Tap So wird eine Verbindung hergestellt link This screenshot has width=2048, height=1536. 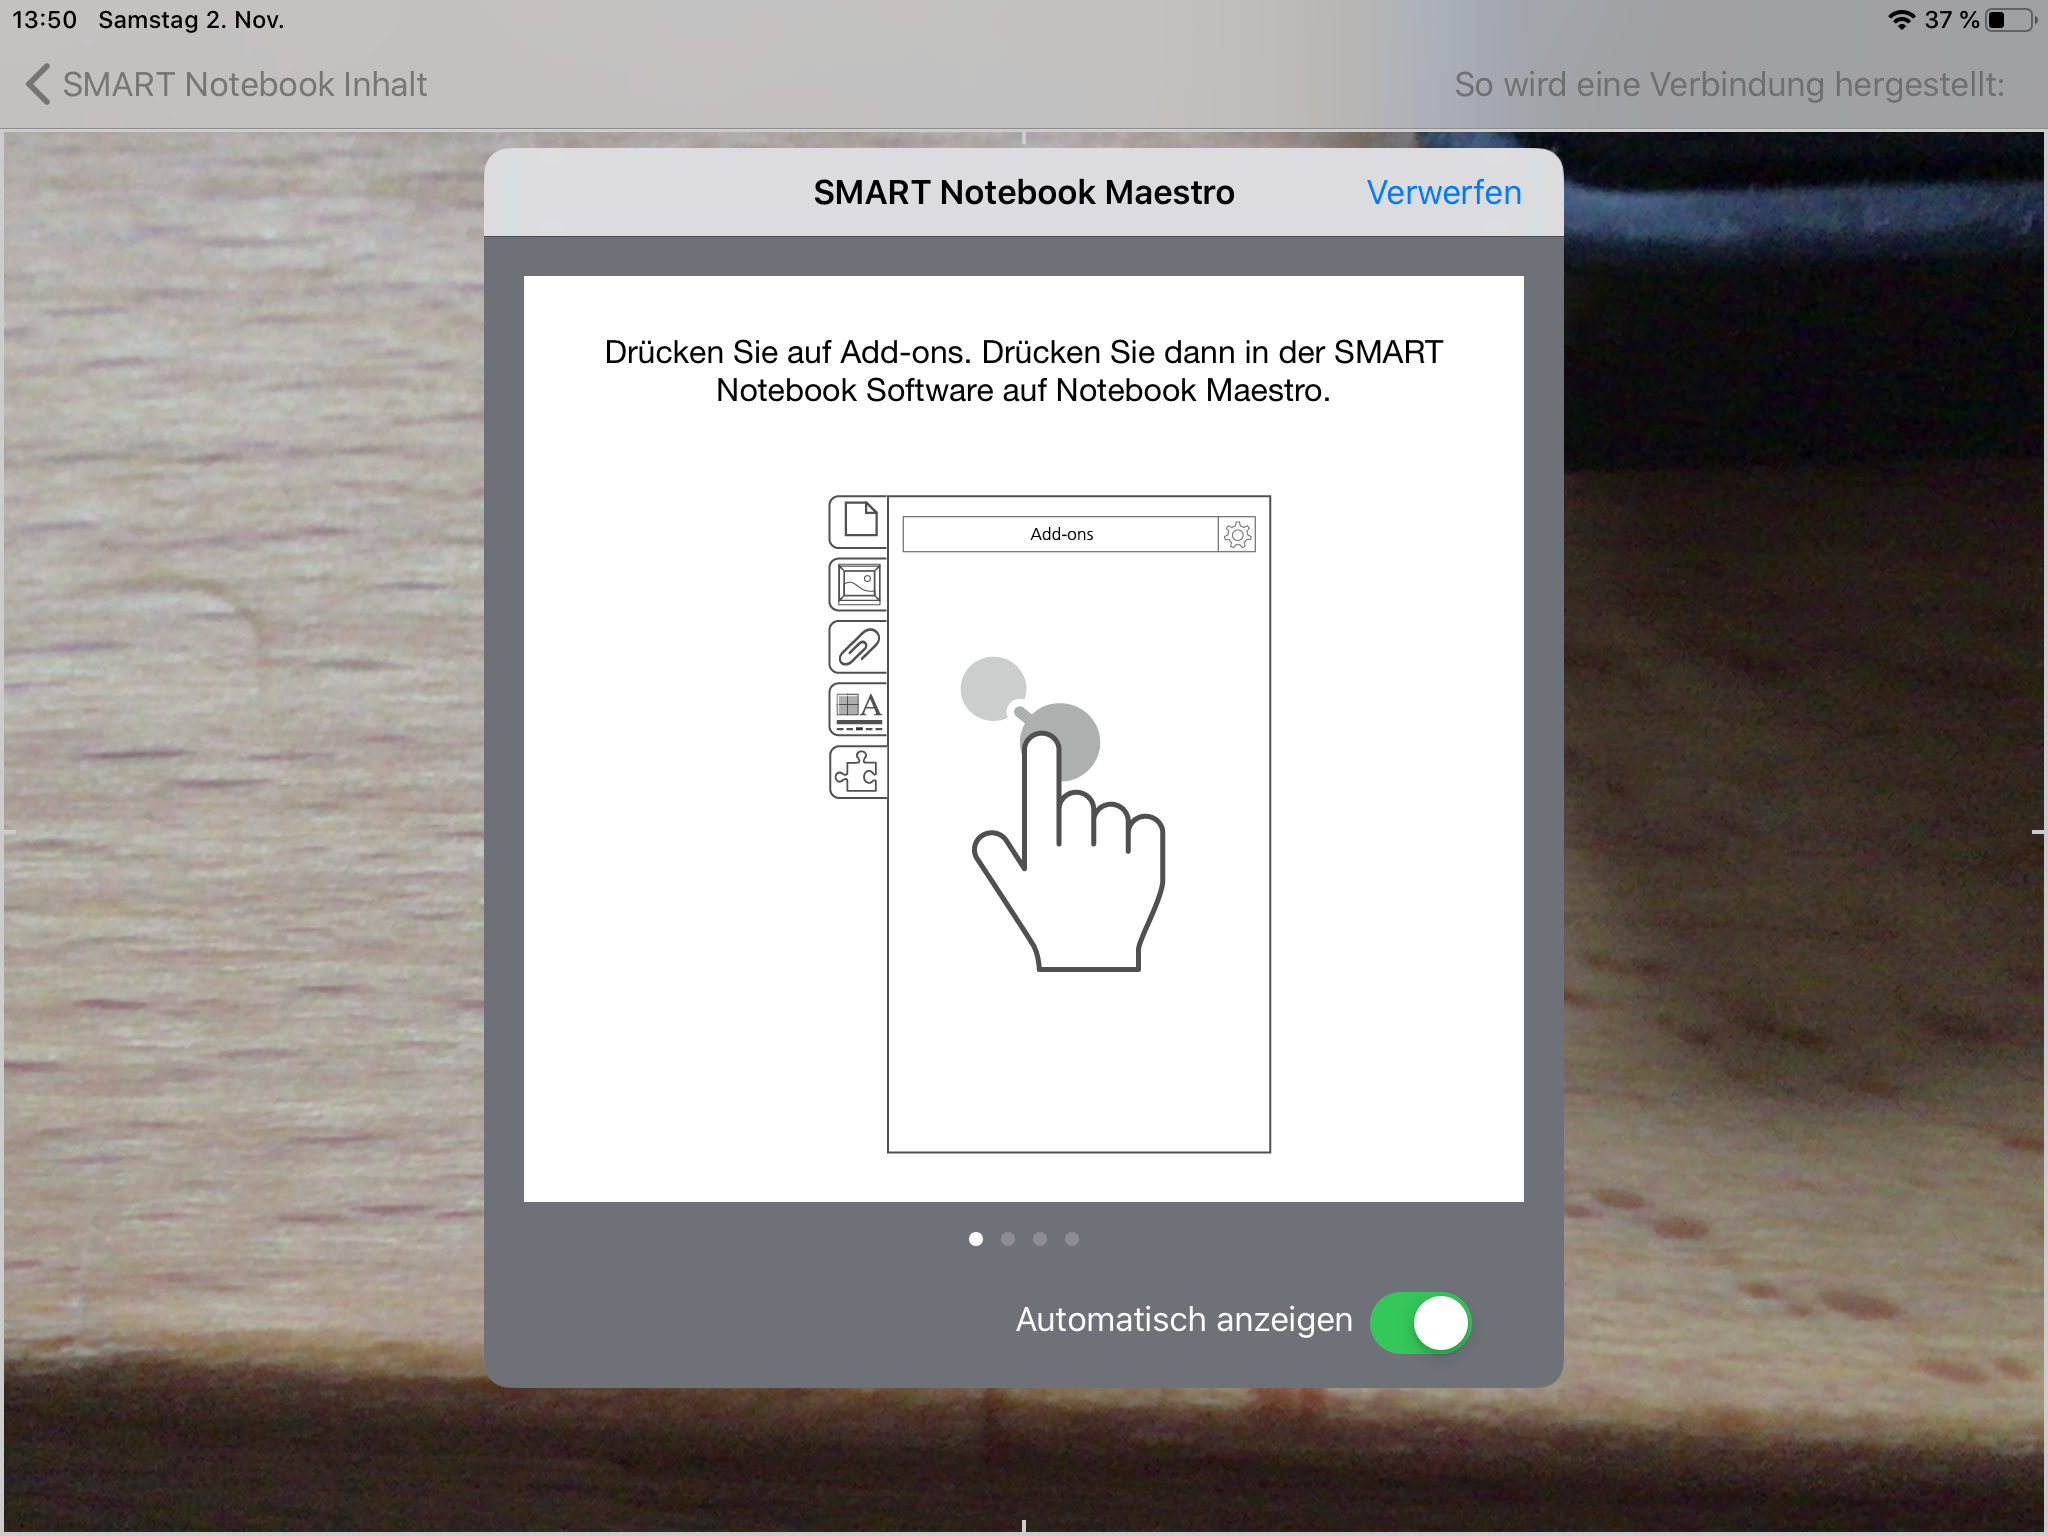1729,85
